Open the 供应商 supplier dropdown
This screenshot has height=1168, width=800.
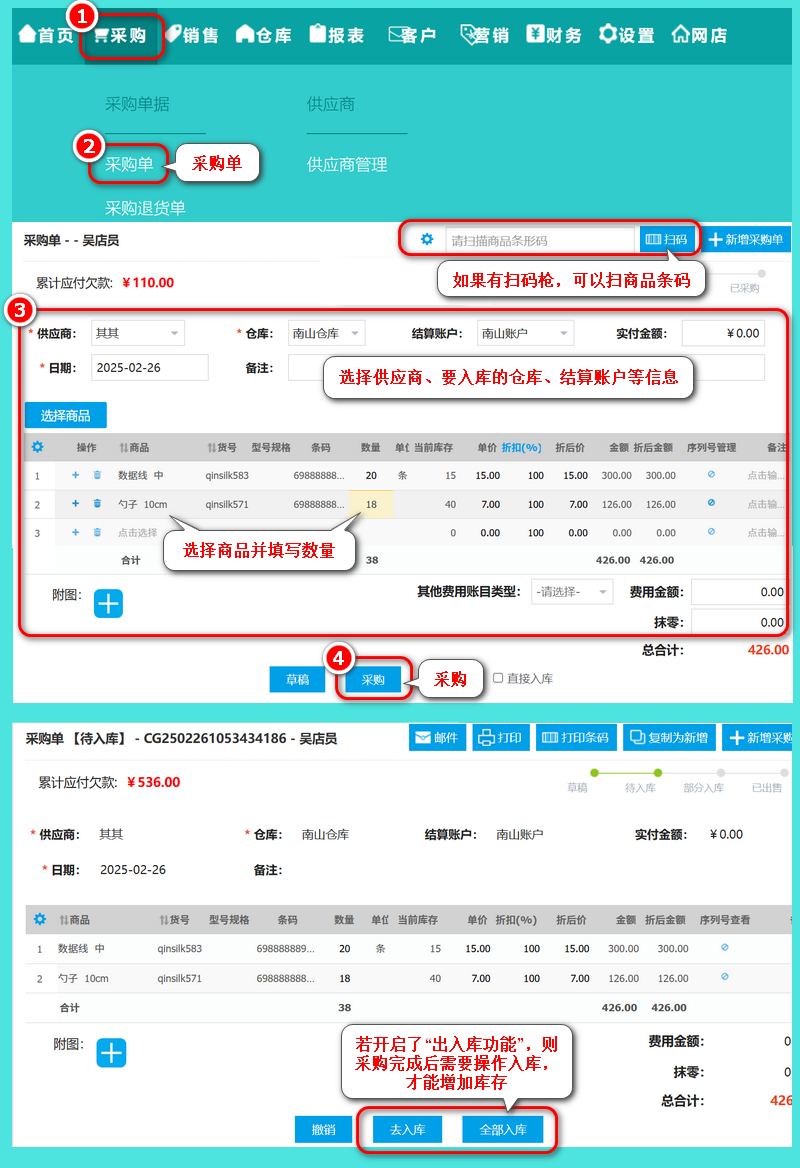[x=138, y=333]
